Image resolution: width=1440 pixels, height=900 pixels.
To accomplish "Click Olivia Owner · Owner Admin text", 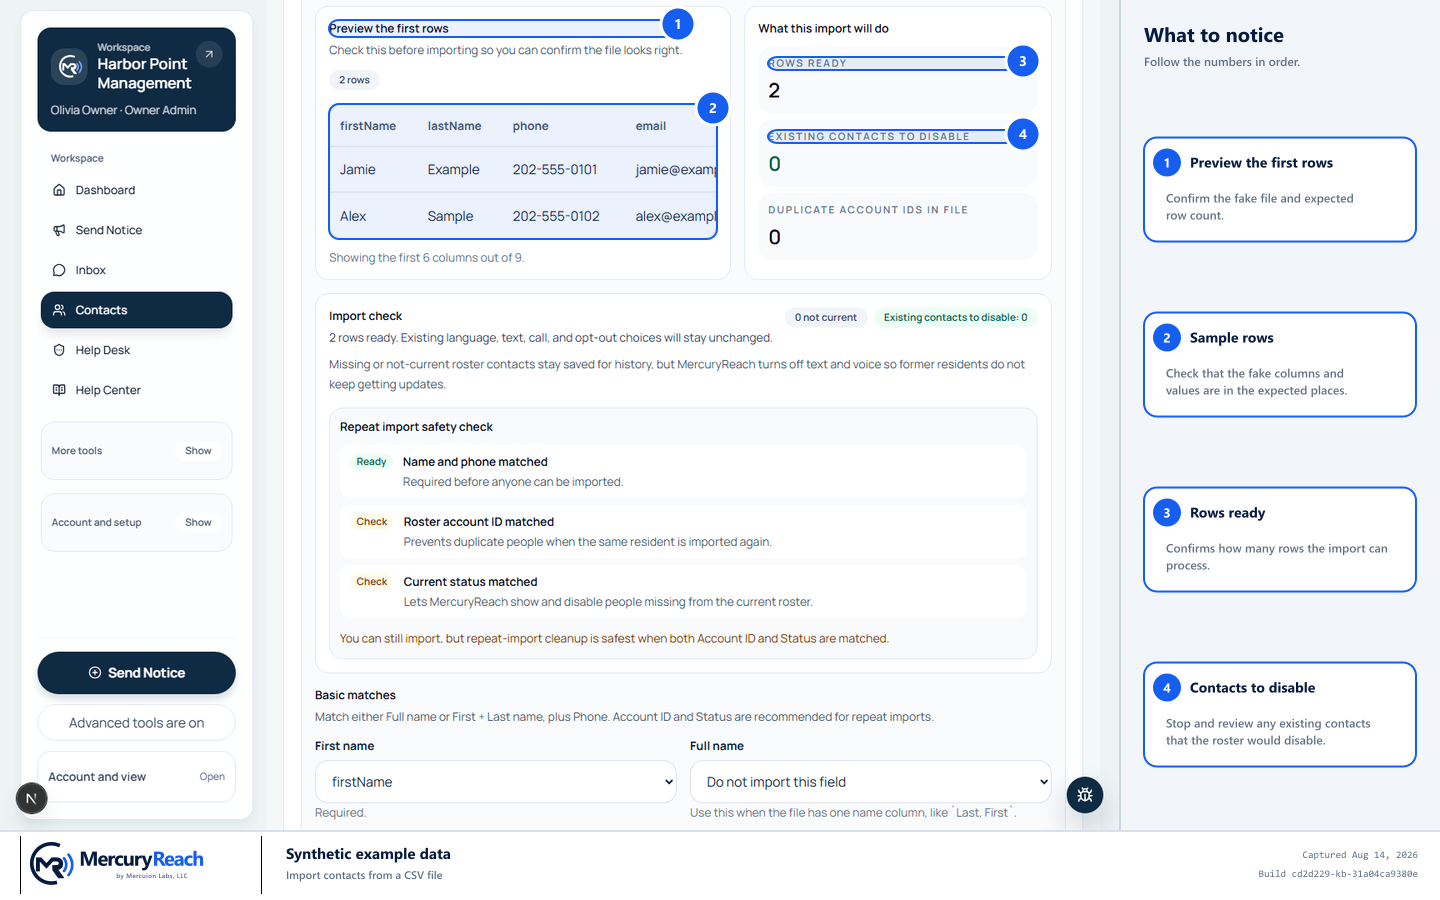I will click(x=124, y=110).
